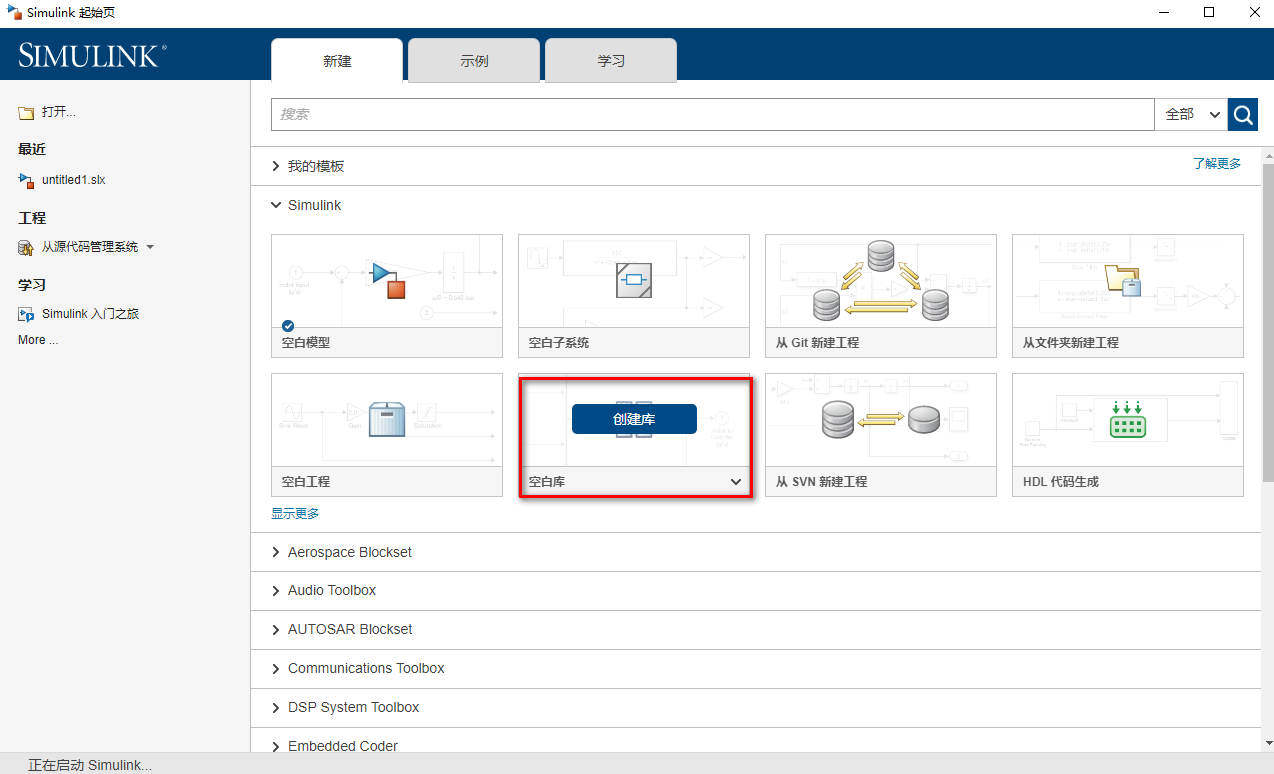Select the 从 SVN 新建工程 thumbnail
The height and width of the screenshot is (774, 1274).
(881, 420)
